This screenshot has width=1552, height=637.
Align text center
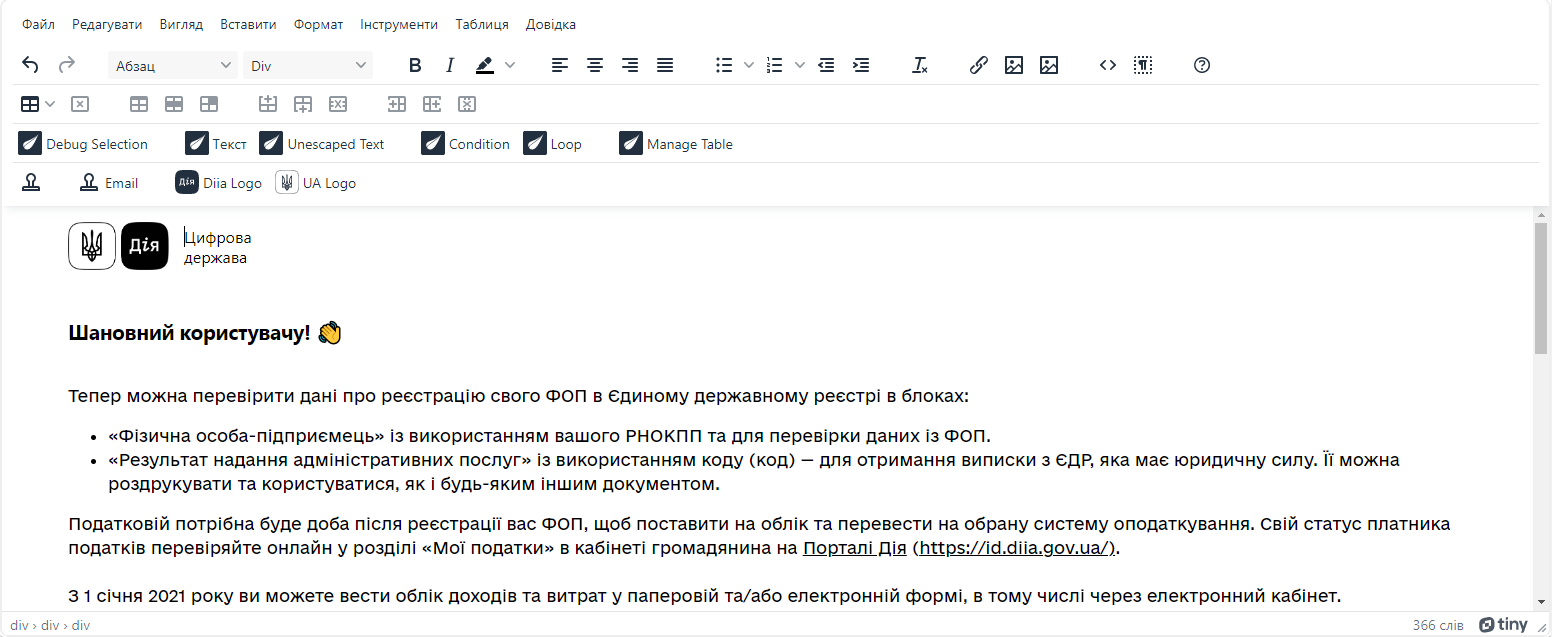coord(595,65)
